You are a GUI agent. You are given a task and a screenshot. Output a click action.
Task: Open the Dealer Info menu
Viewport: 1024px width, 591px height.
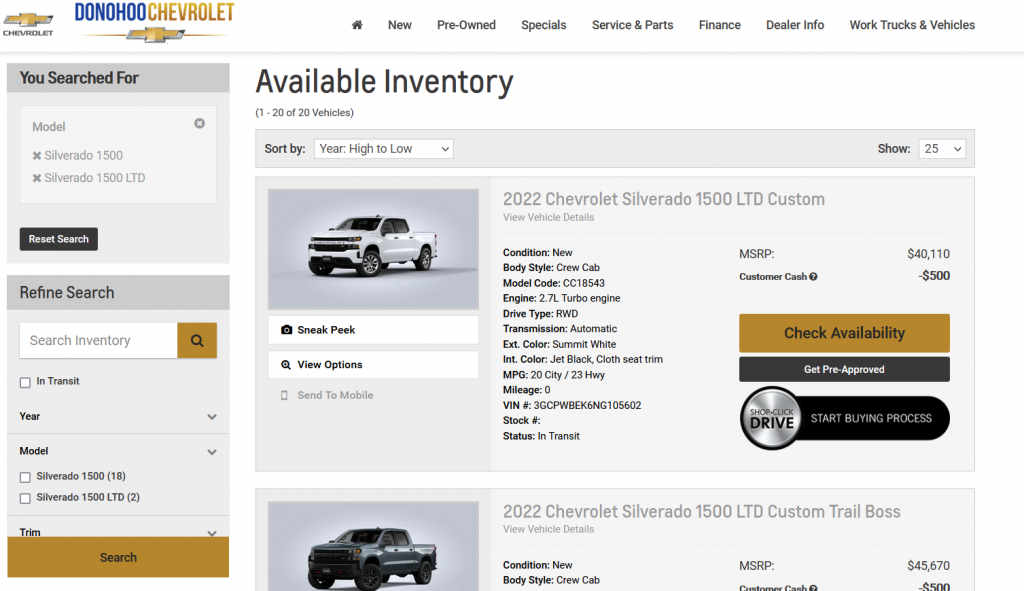pos(795,25)
